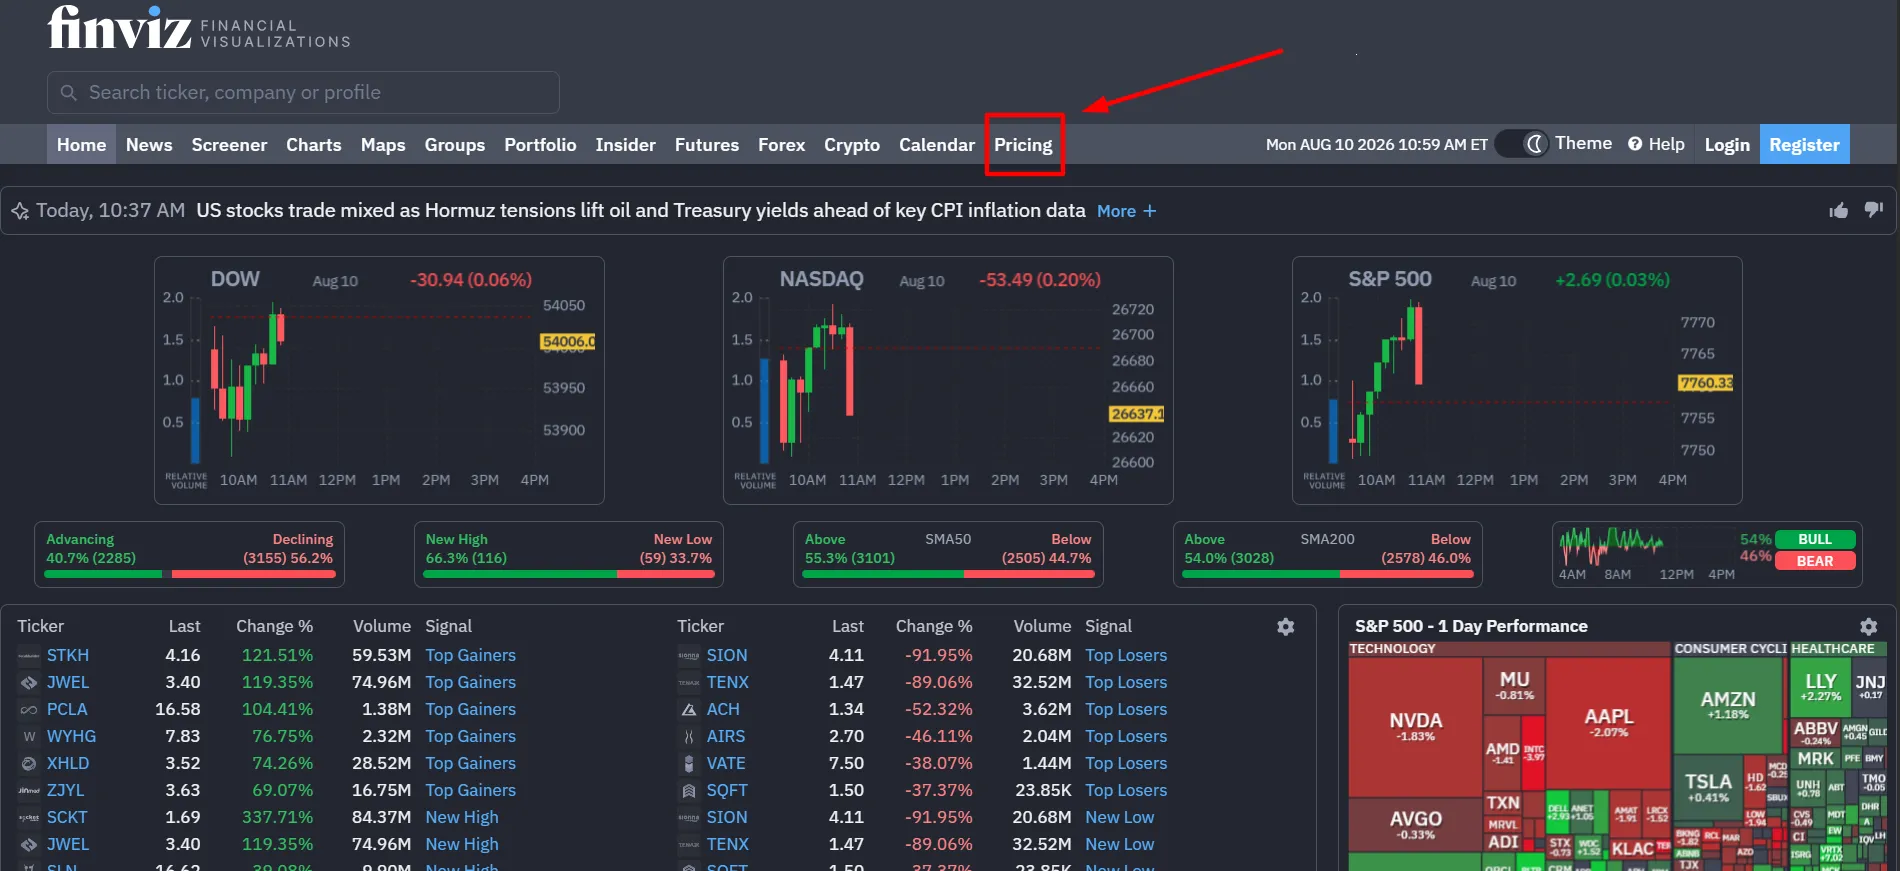Click the ACH company logo icon

tap(689, 710)
